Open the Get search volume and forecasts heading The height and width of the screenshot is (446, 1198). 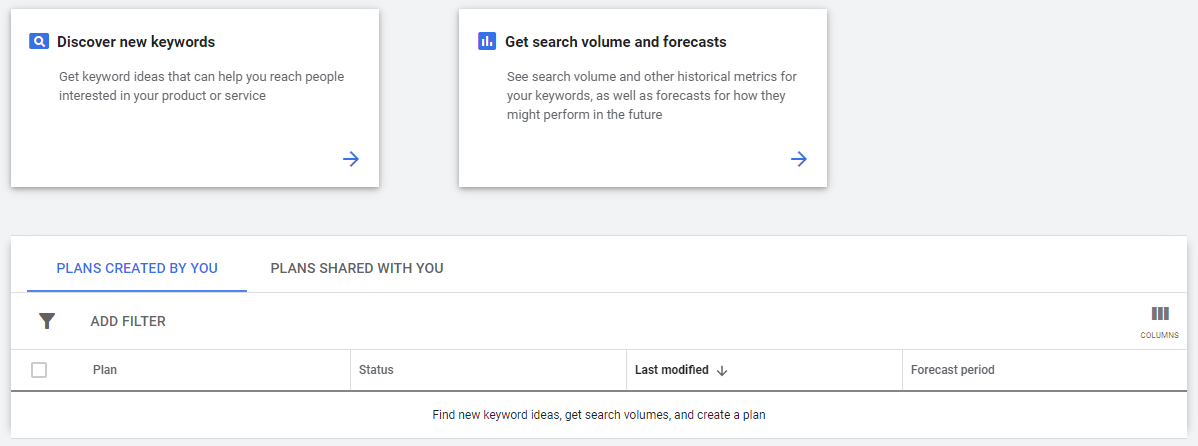coord(615,42)
